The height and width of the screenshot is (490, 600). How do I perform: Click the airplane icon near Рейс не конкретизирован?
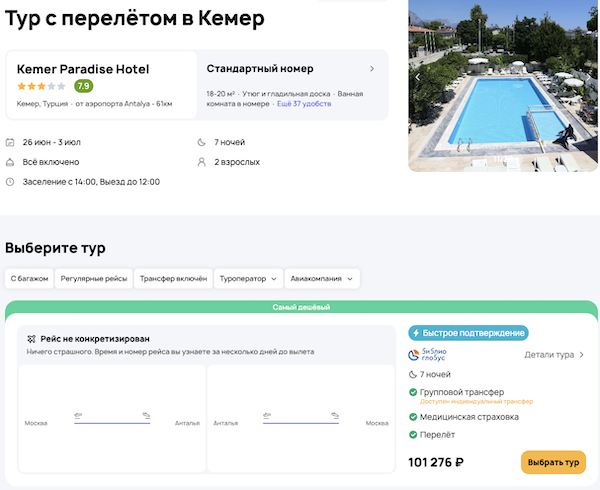(32, 339)
